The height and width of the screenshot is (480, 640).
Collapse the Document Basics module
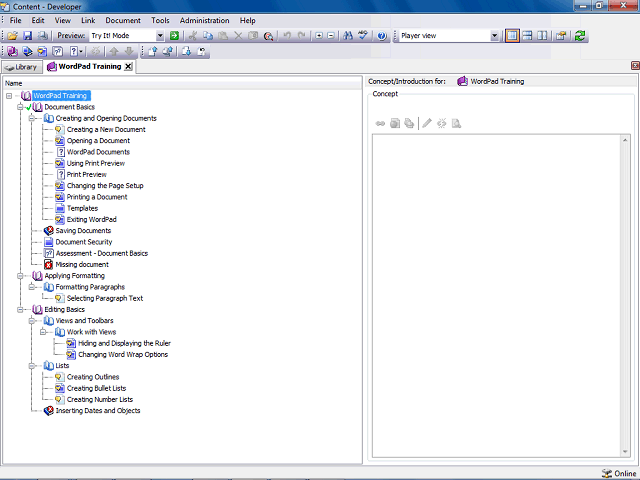tap(20, 107)
